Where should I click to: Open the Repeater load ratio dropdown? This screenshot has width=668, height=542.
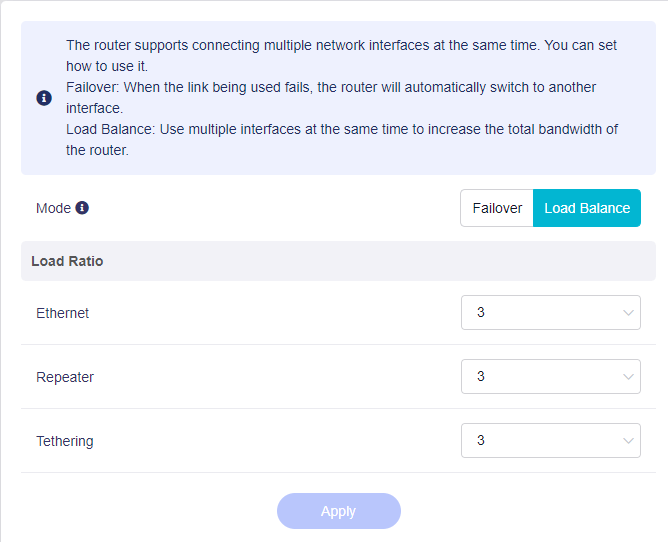tap(550, 377)
